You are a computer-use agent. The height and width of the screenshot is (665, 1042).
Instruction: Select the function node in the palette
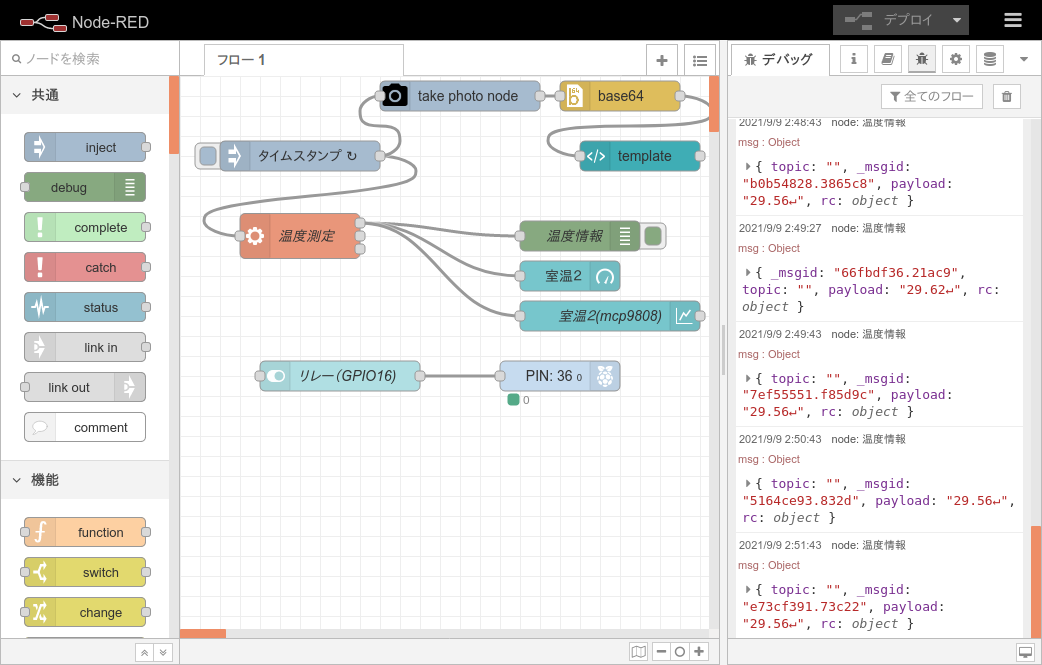click(x=85, y=532)
